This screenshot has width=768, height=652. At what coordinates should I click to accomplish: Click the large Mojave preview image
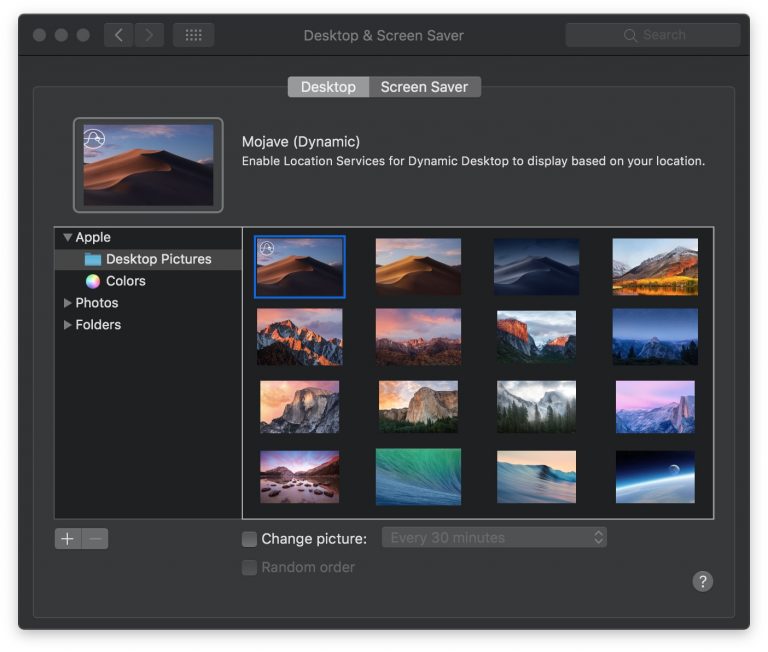click(148, 165)
